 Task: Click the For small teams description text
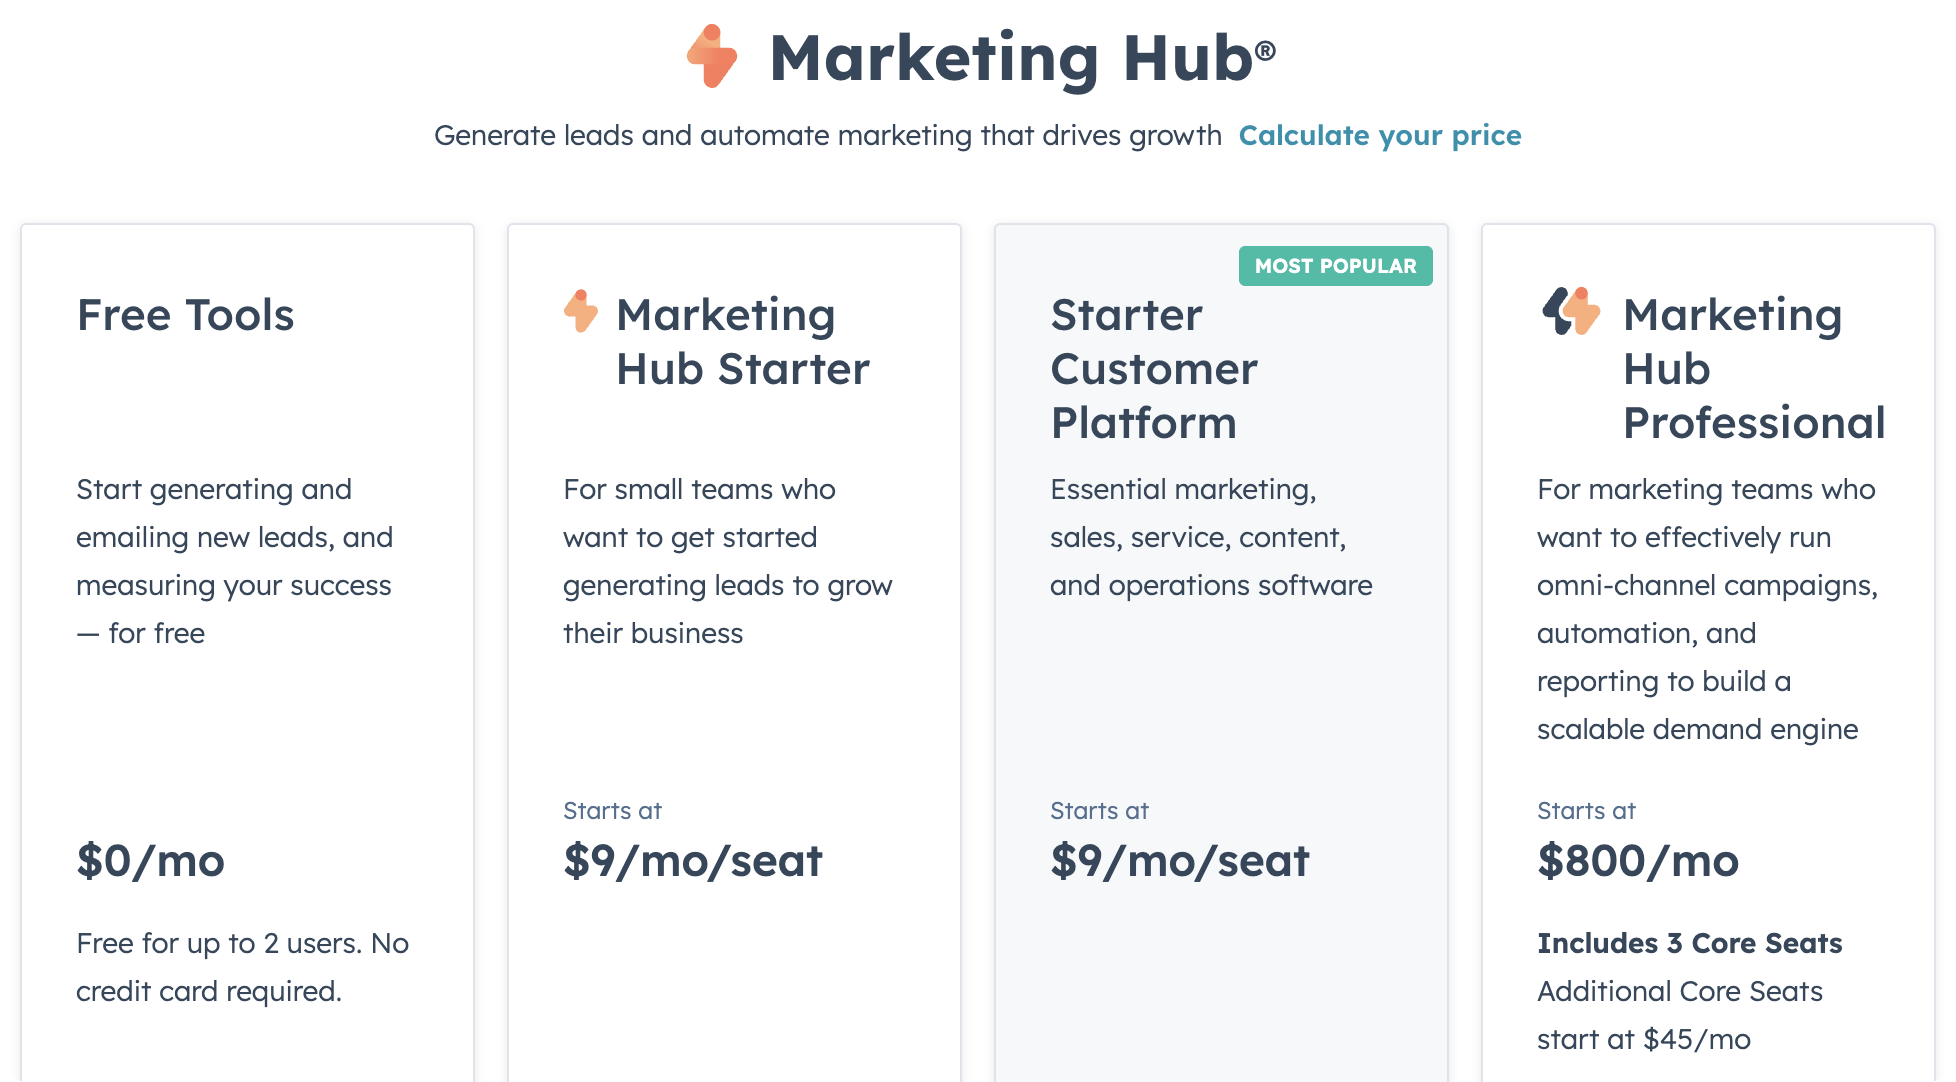727,561
